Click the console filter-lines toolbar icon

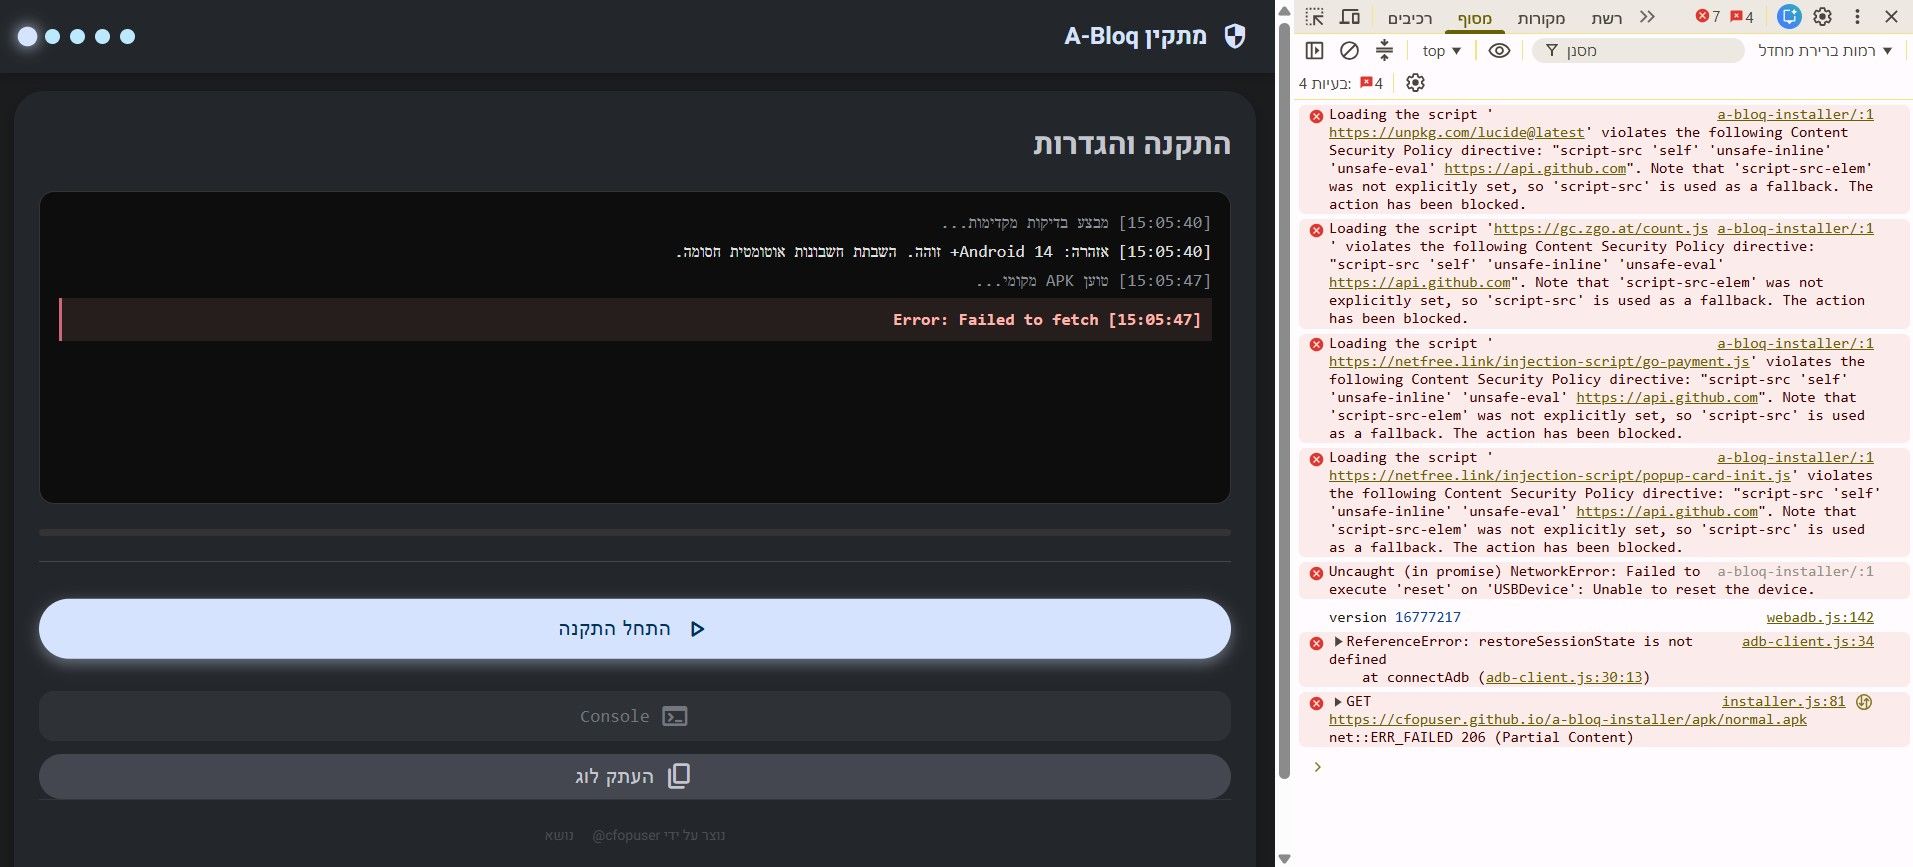tap(1384, 50)
